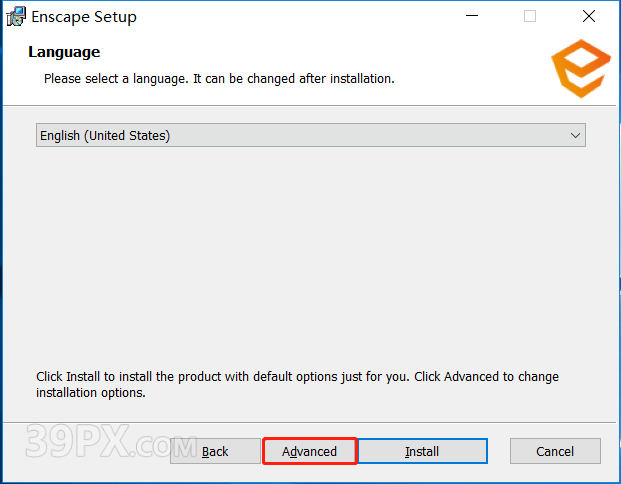
Task: Go to the previous step with Back
Action: pyautogui.click(x=215, y=451)
